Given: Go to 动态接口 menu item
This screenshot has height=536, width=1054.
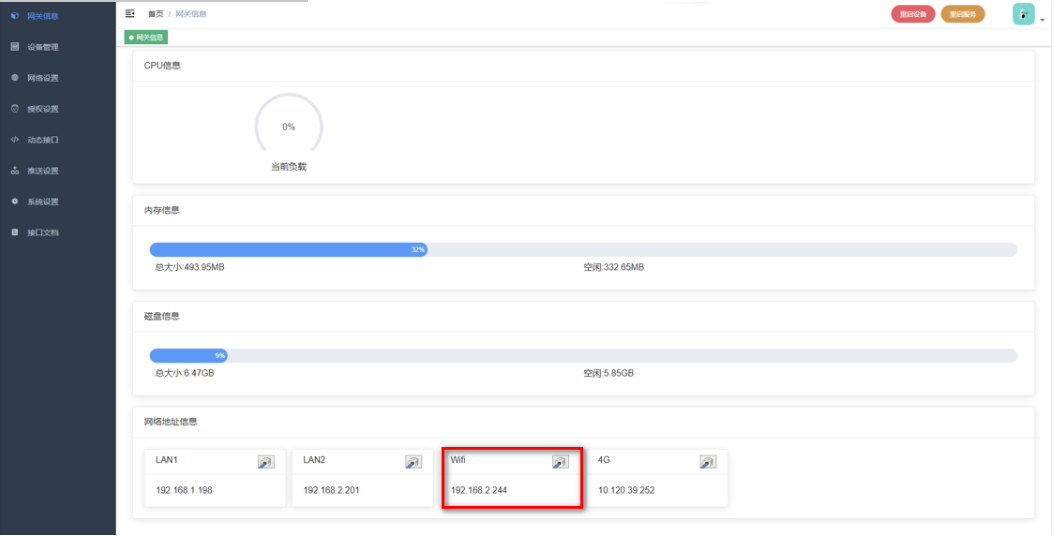Looking at the screenshot, I should (x=42, y=140).
